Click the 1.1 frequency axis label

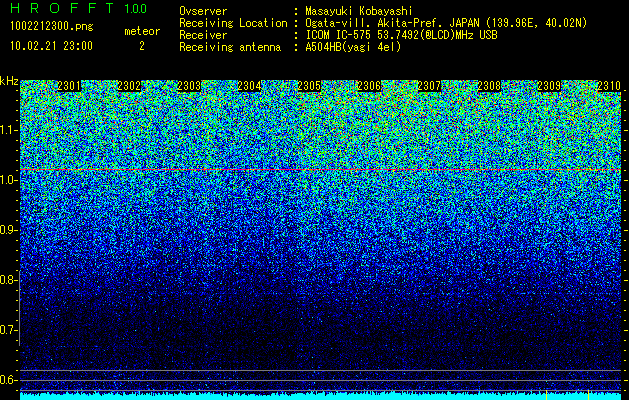(9, 130)
